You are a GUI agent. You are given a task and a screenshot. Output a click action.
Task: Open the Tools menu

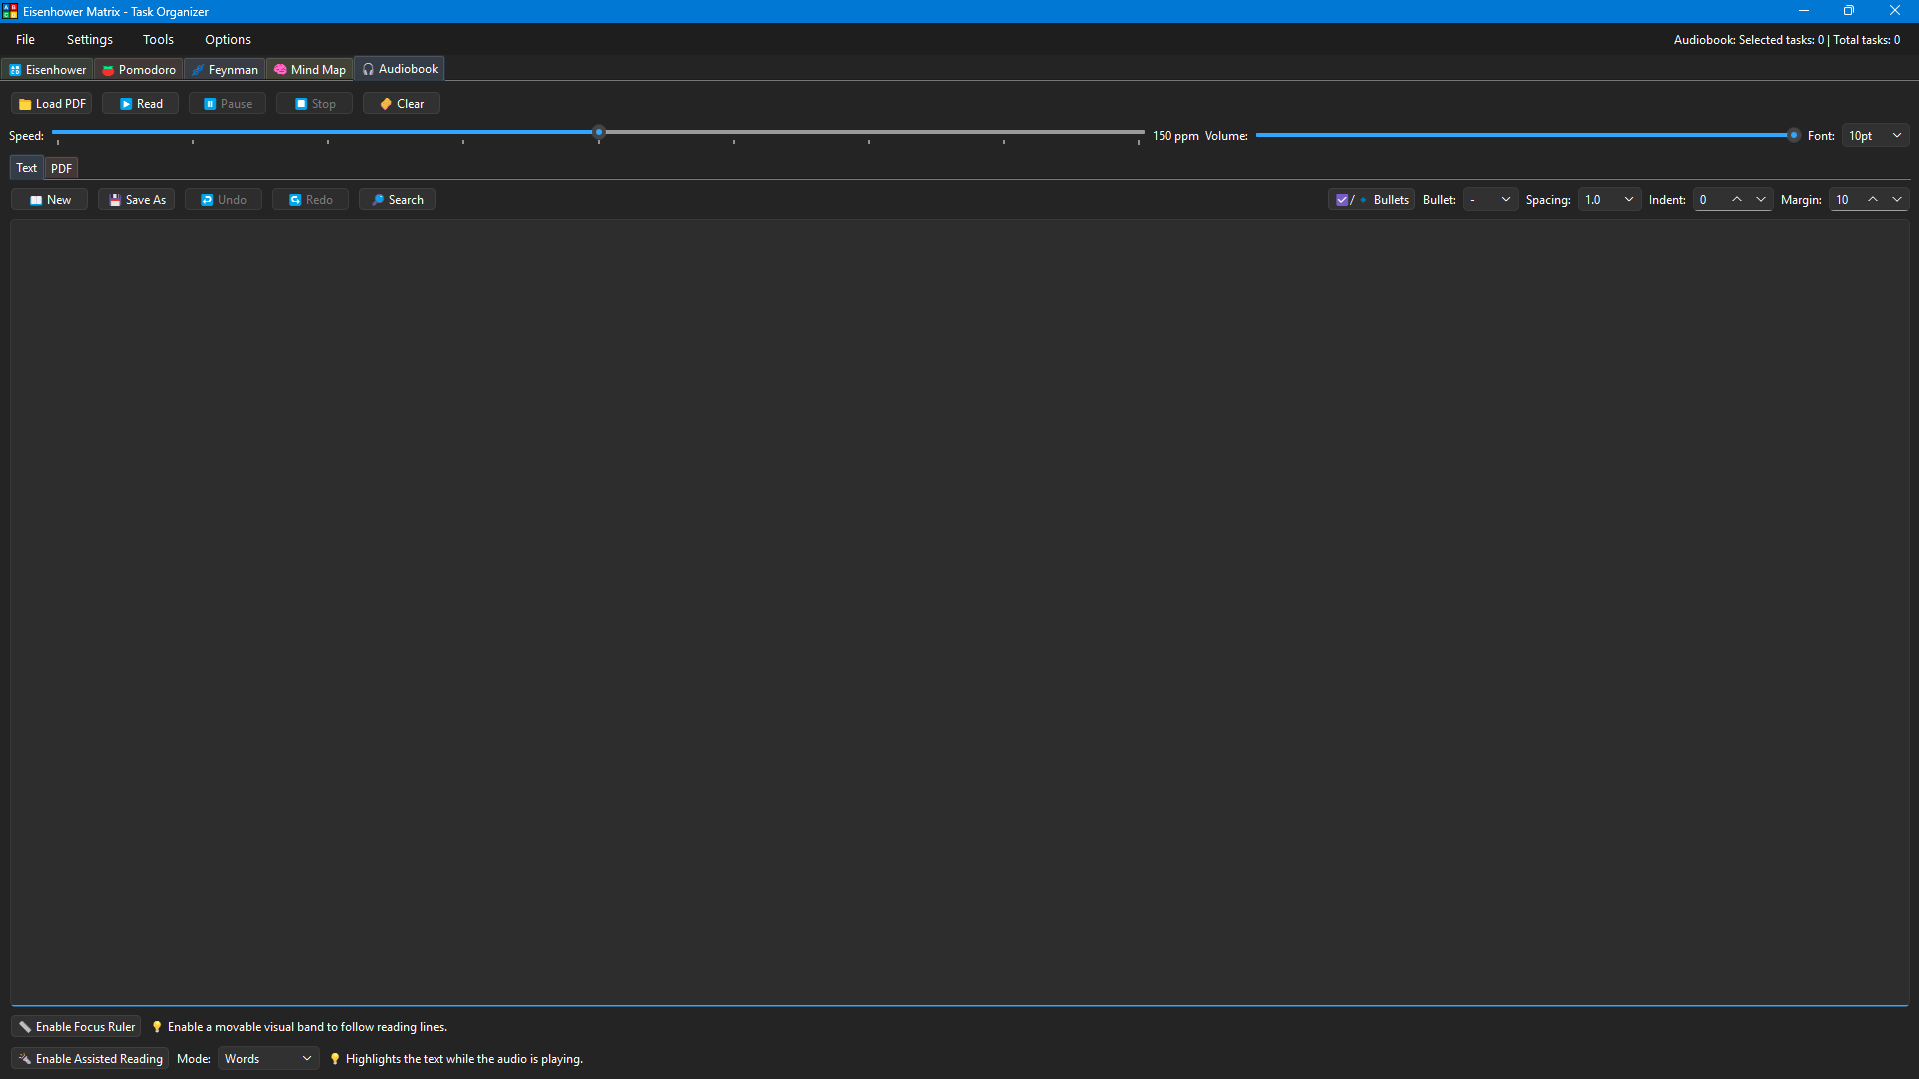tap(158, 40)
